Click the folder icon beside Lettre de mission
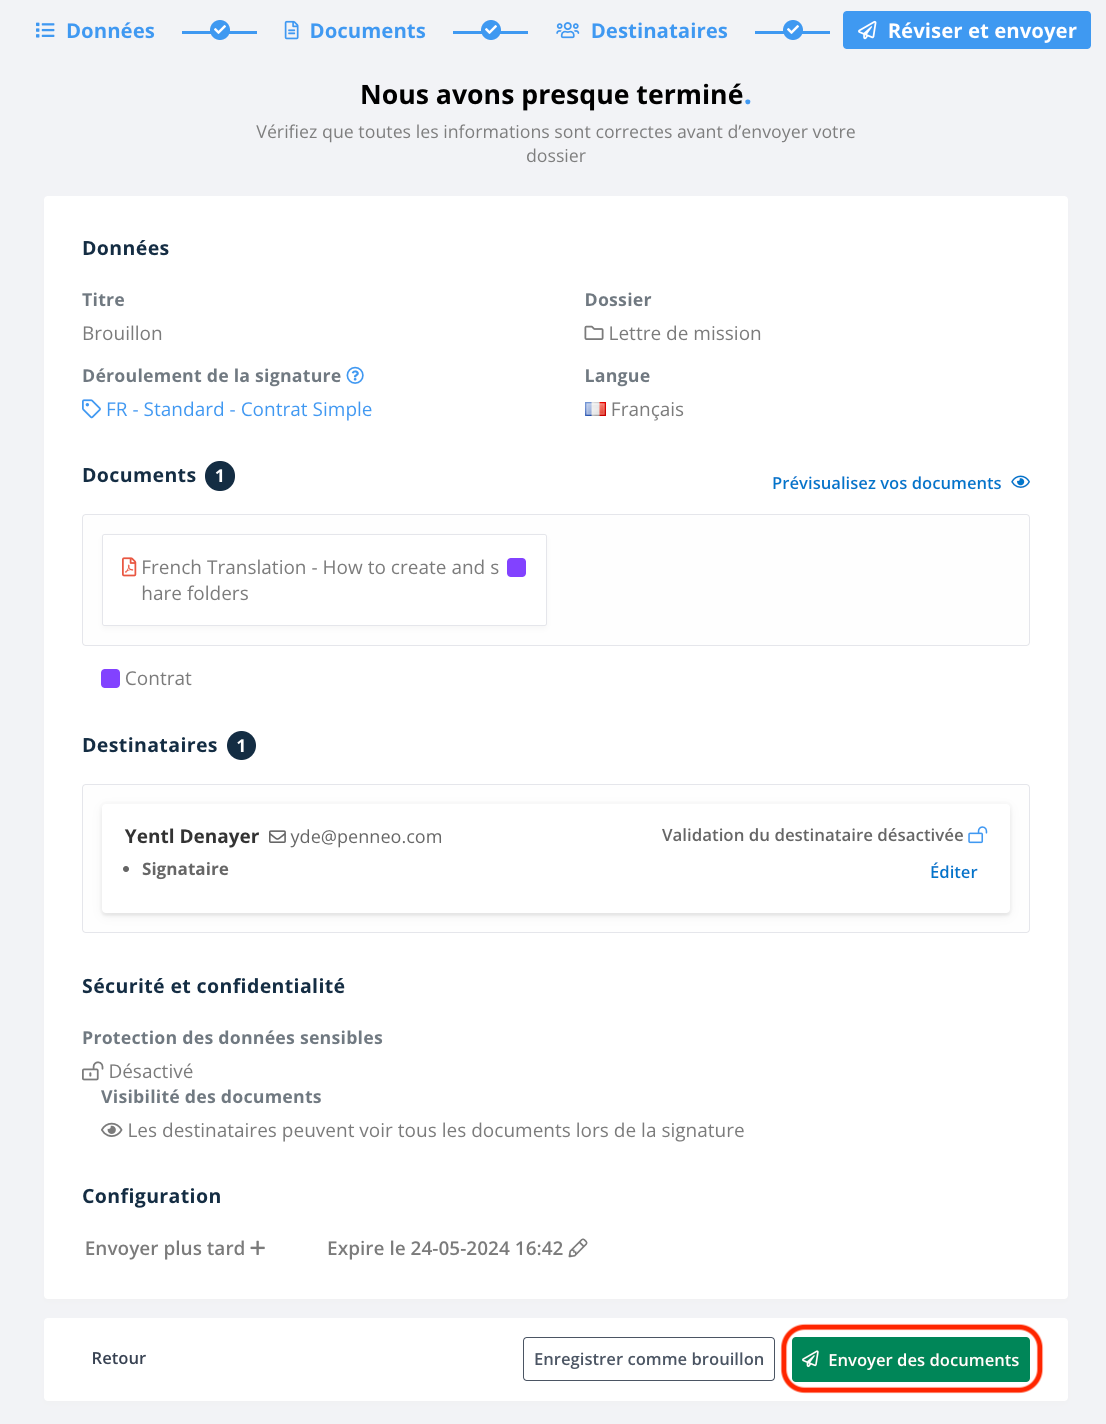 [x=594, y=333]
